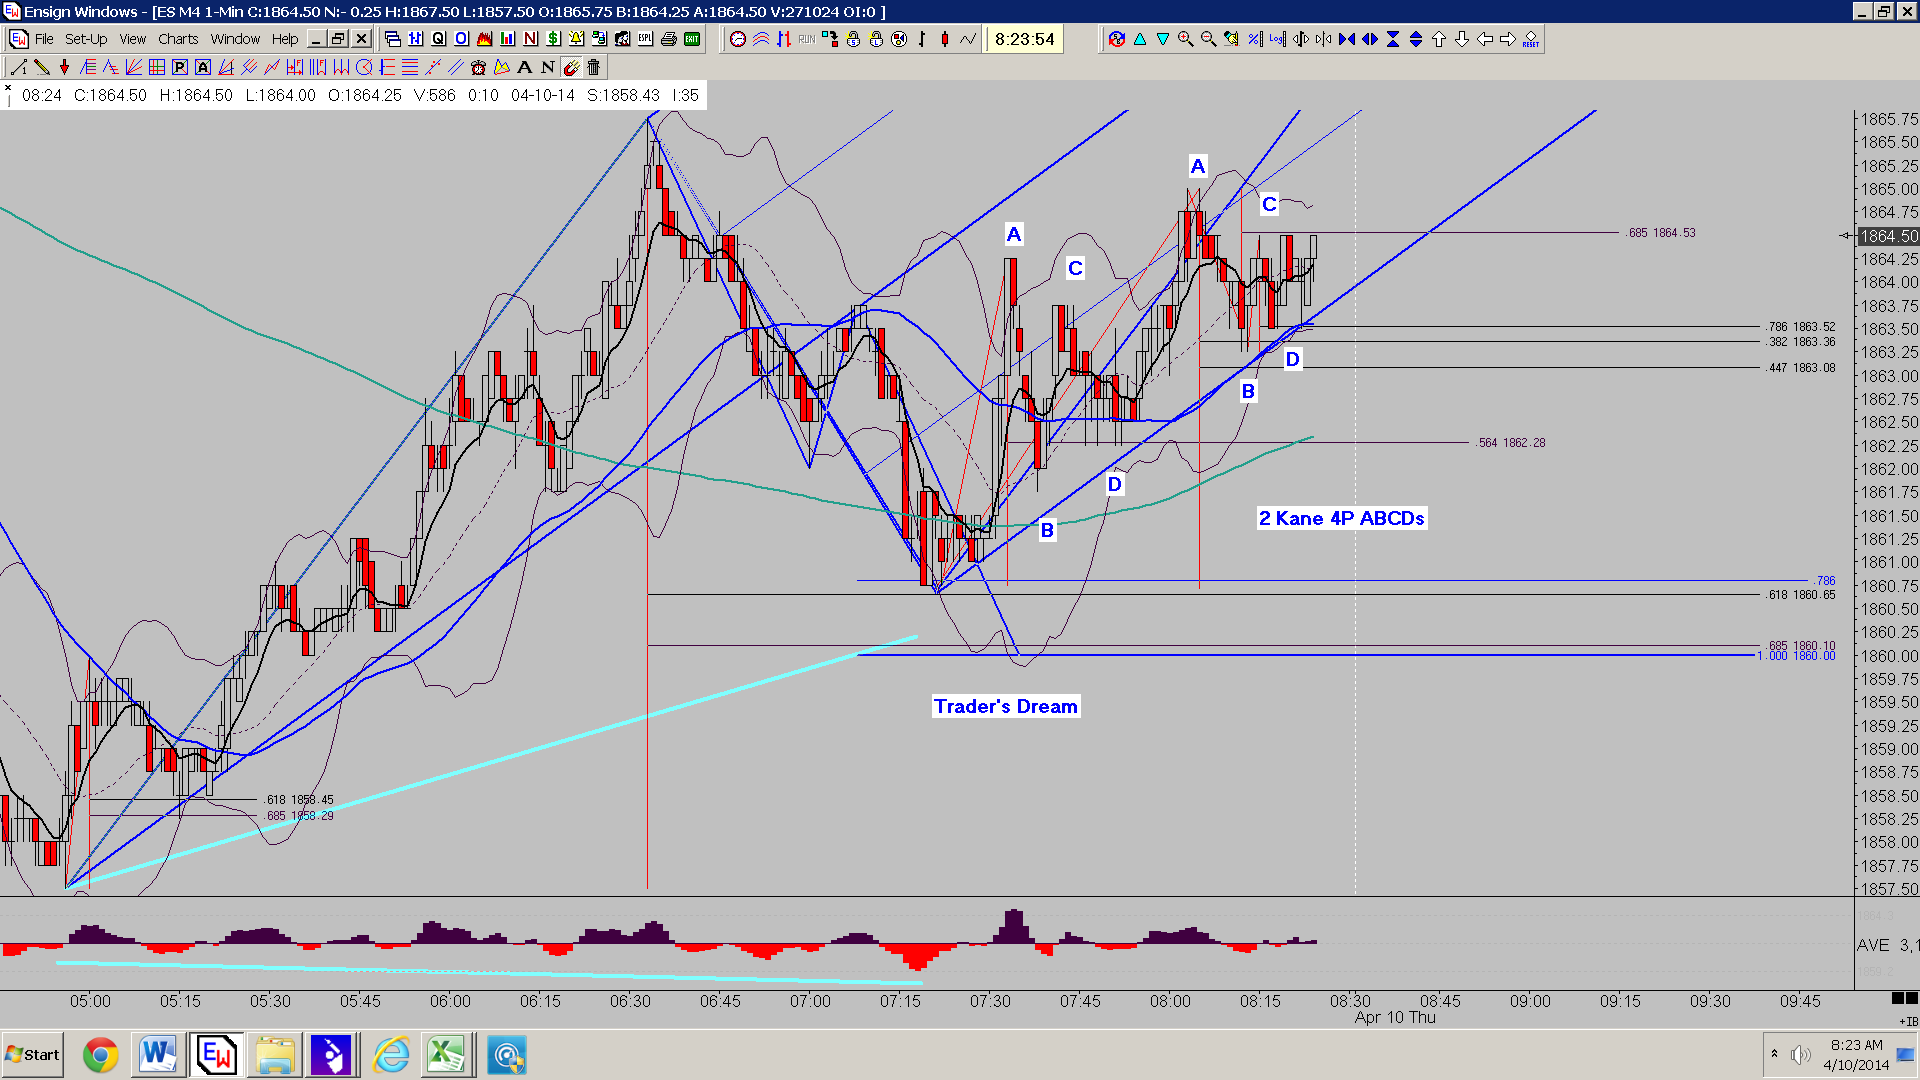Screen dimensions: 1920x1080
Task: Click the trash can delete tool
Action: (593, 67)
